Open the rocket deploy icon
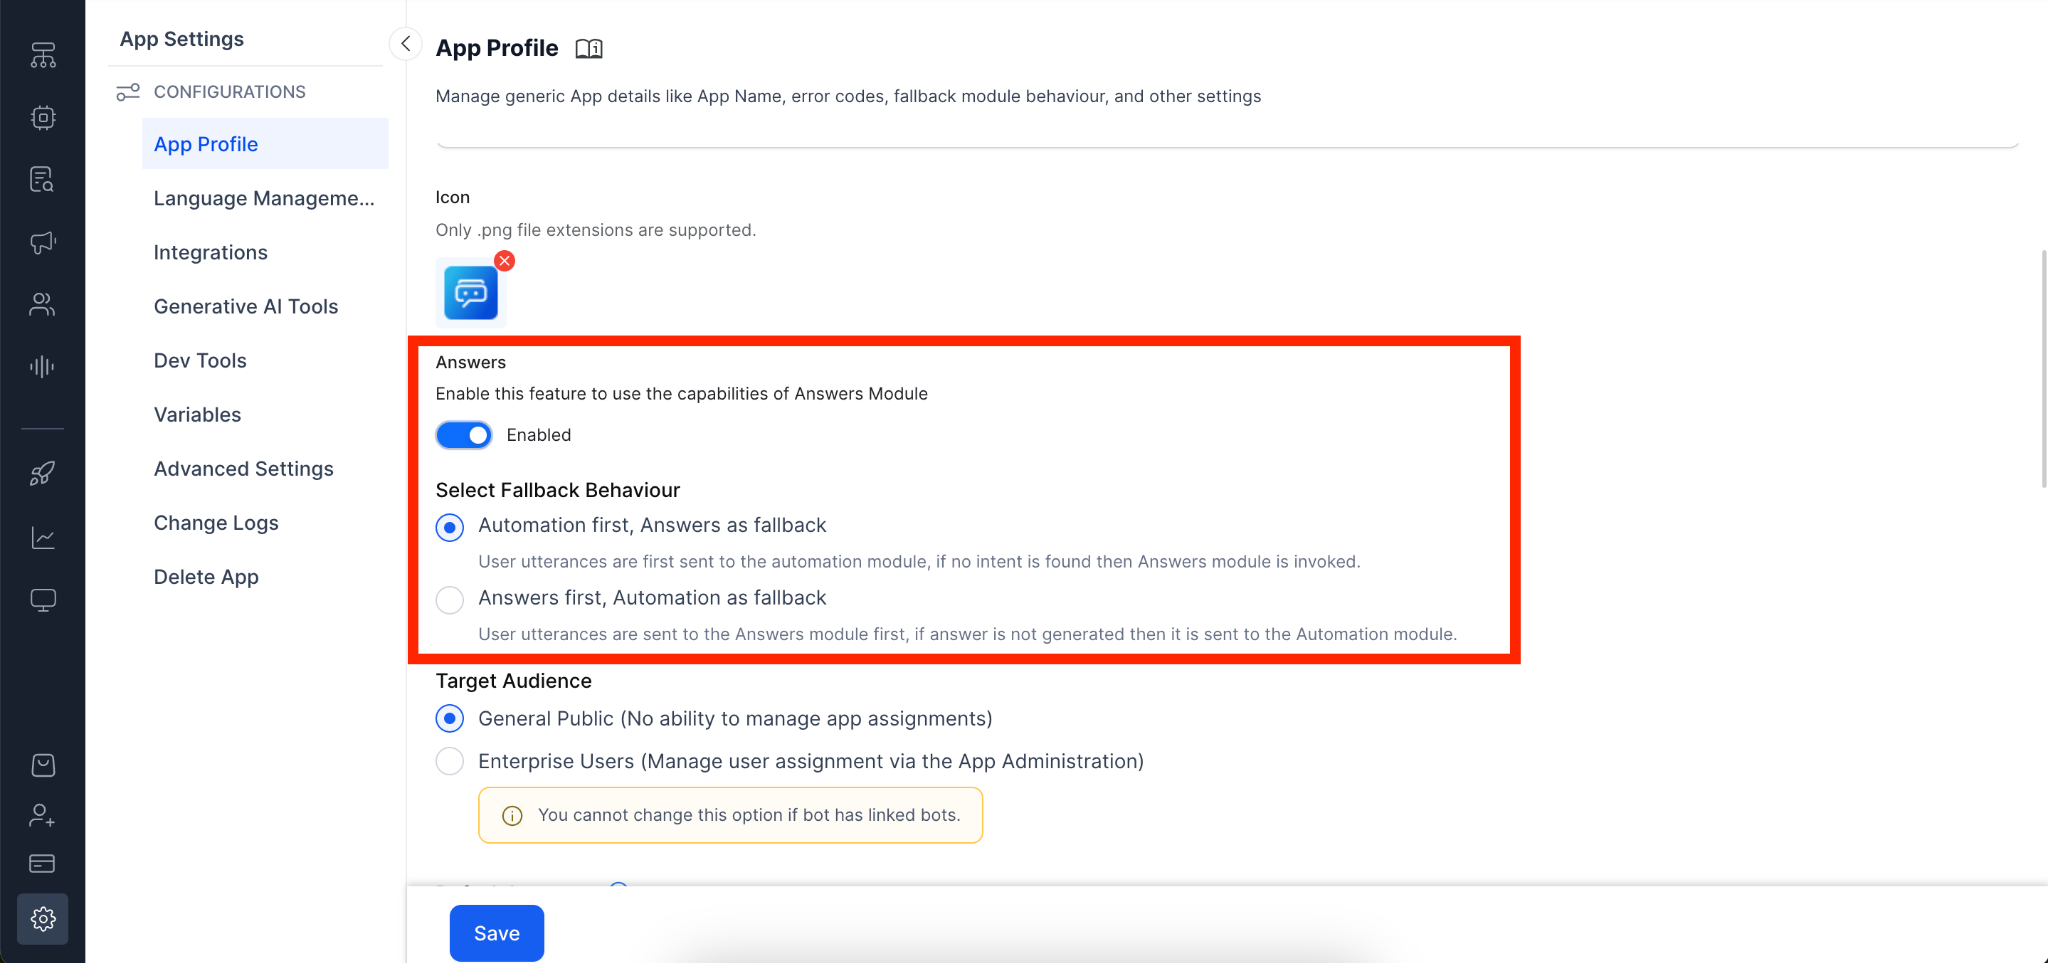This screenshot has width=2048, height=963. click(42, 474)
